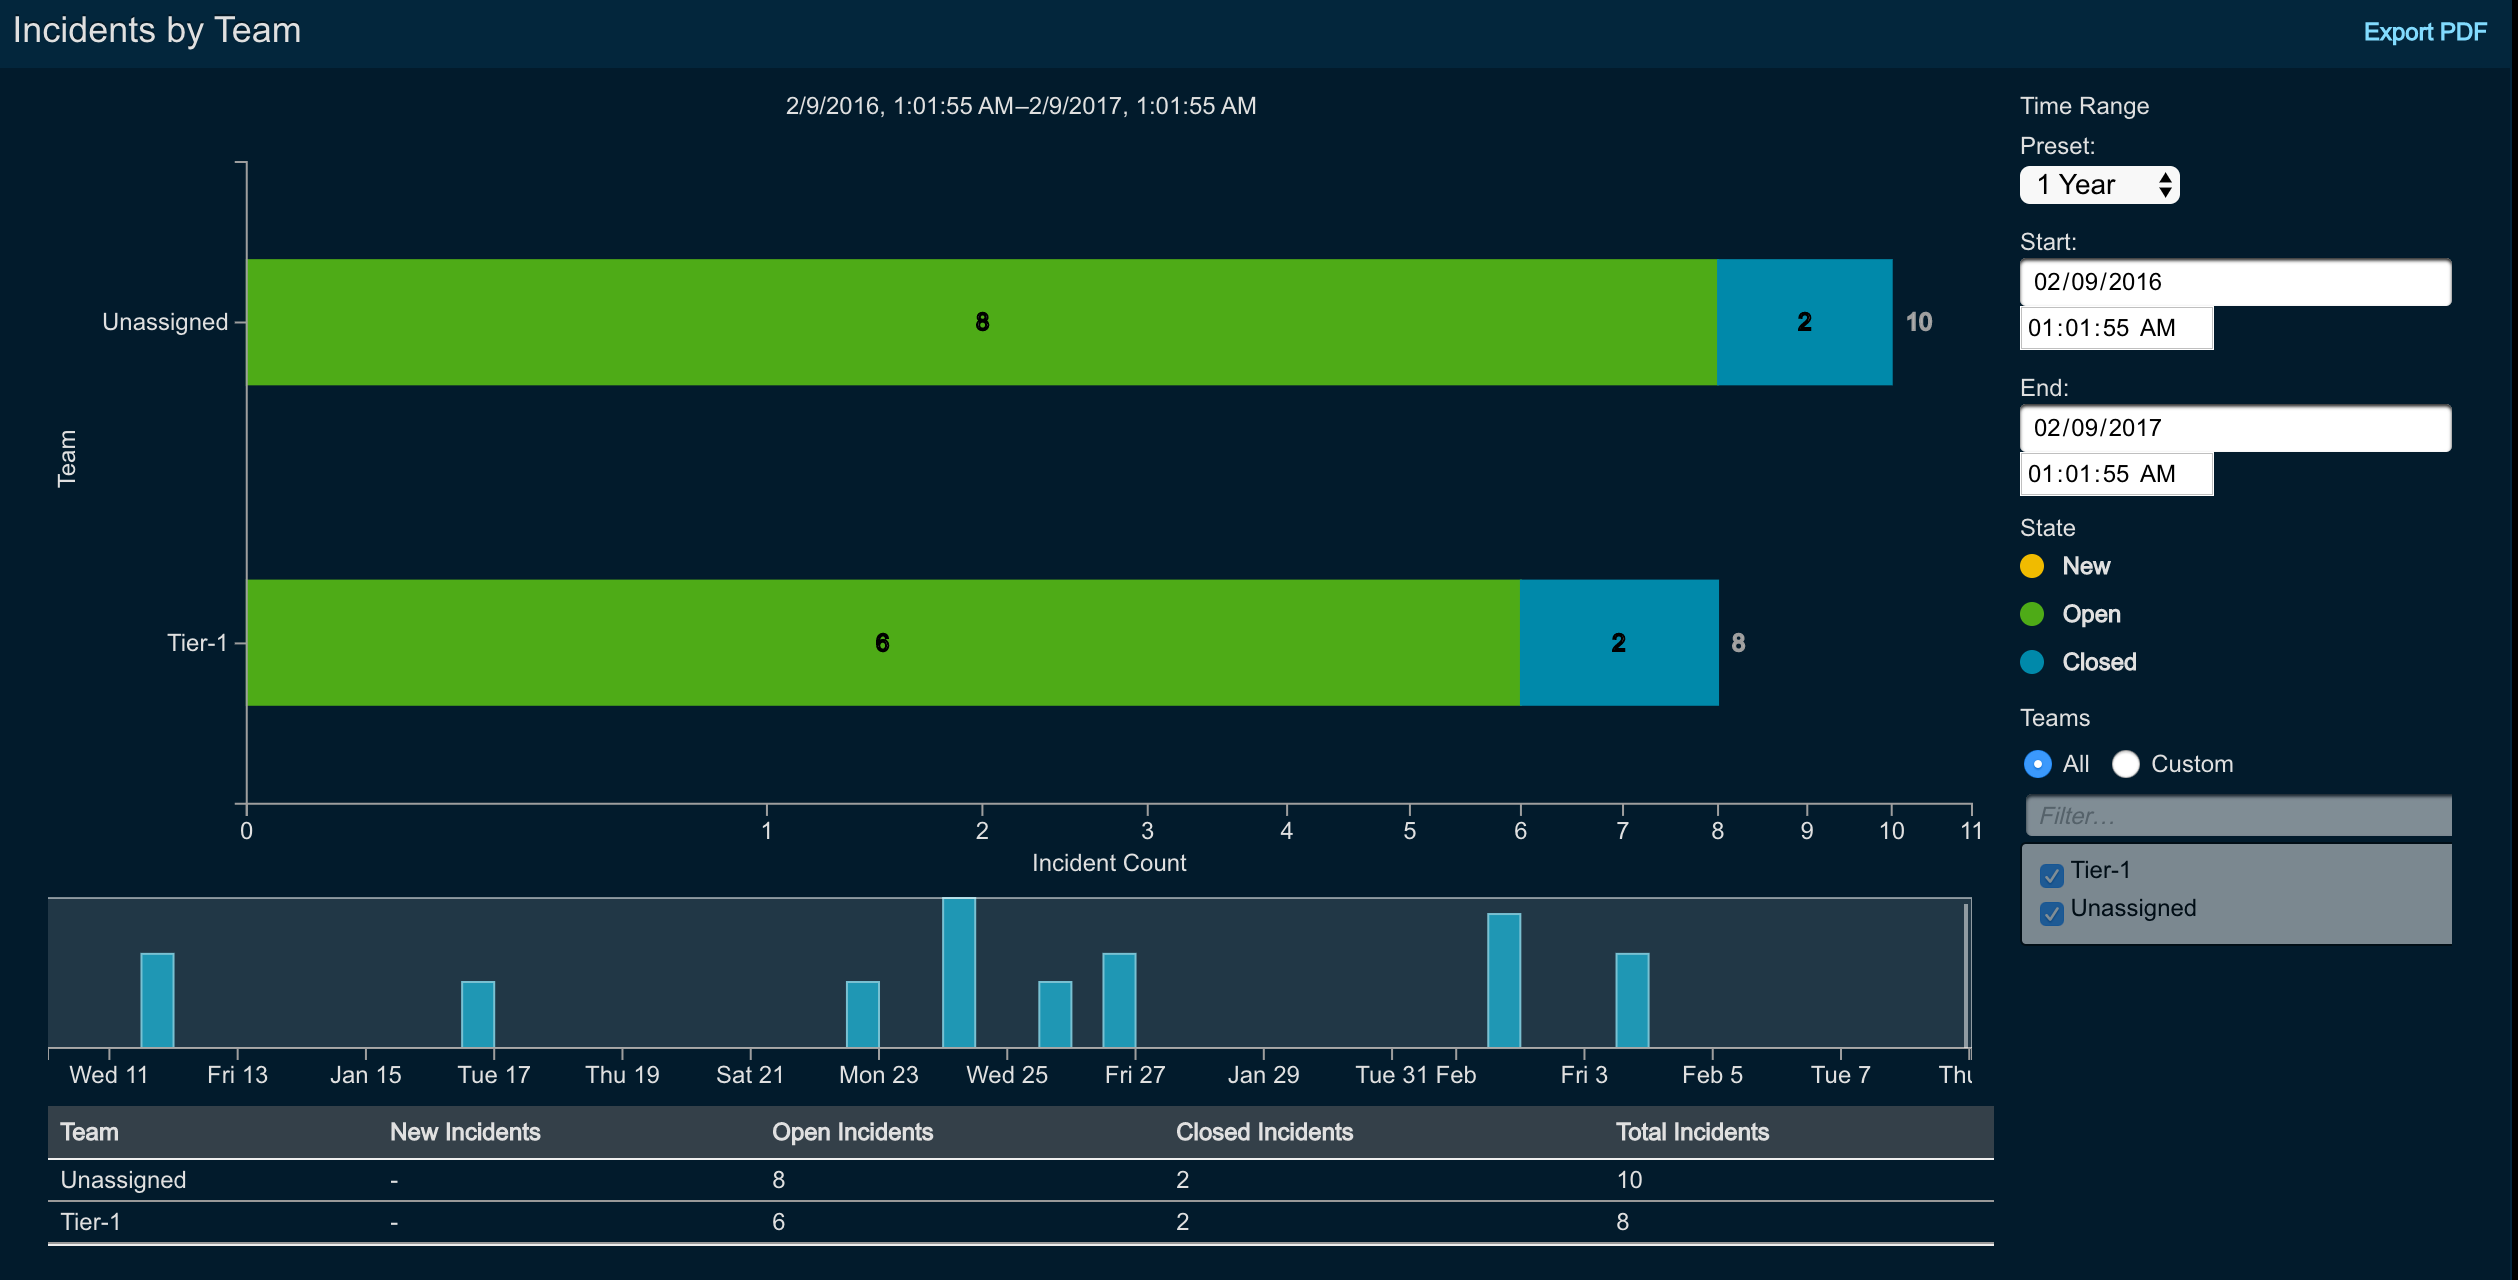Click the yellow New state legend dot
The image size is (2518, 1280).
(x=2031, y=566)
